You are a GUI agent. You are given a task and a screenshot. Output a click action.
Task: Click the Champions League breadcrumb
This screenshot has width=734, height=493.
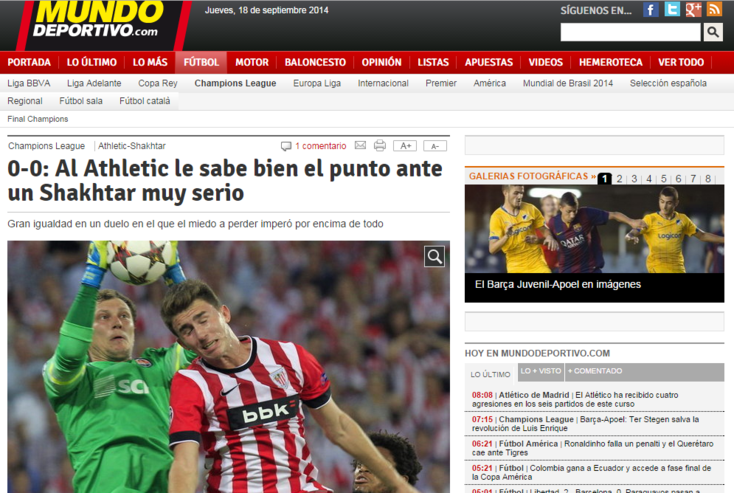pyautogui.click(x=46, y=146)
